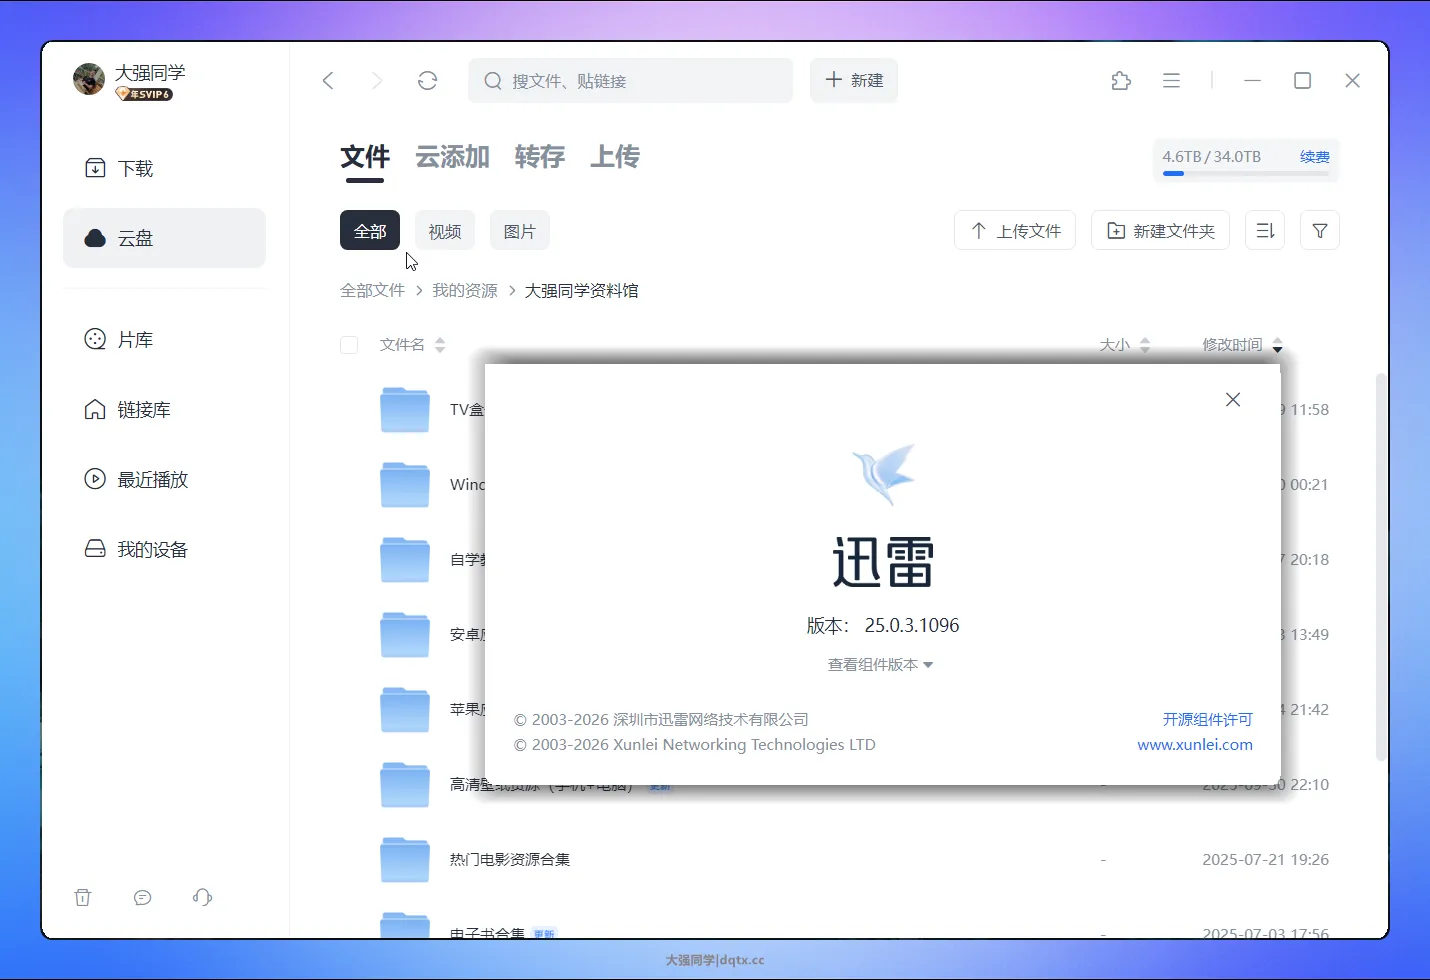Open the www.xunlei.com link
This screenshot has height=980, width=1430.
pos(1194,745)
